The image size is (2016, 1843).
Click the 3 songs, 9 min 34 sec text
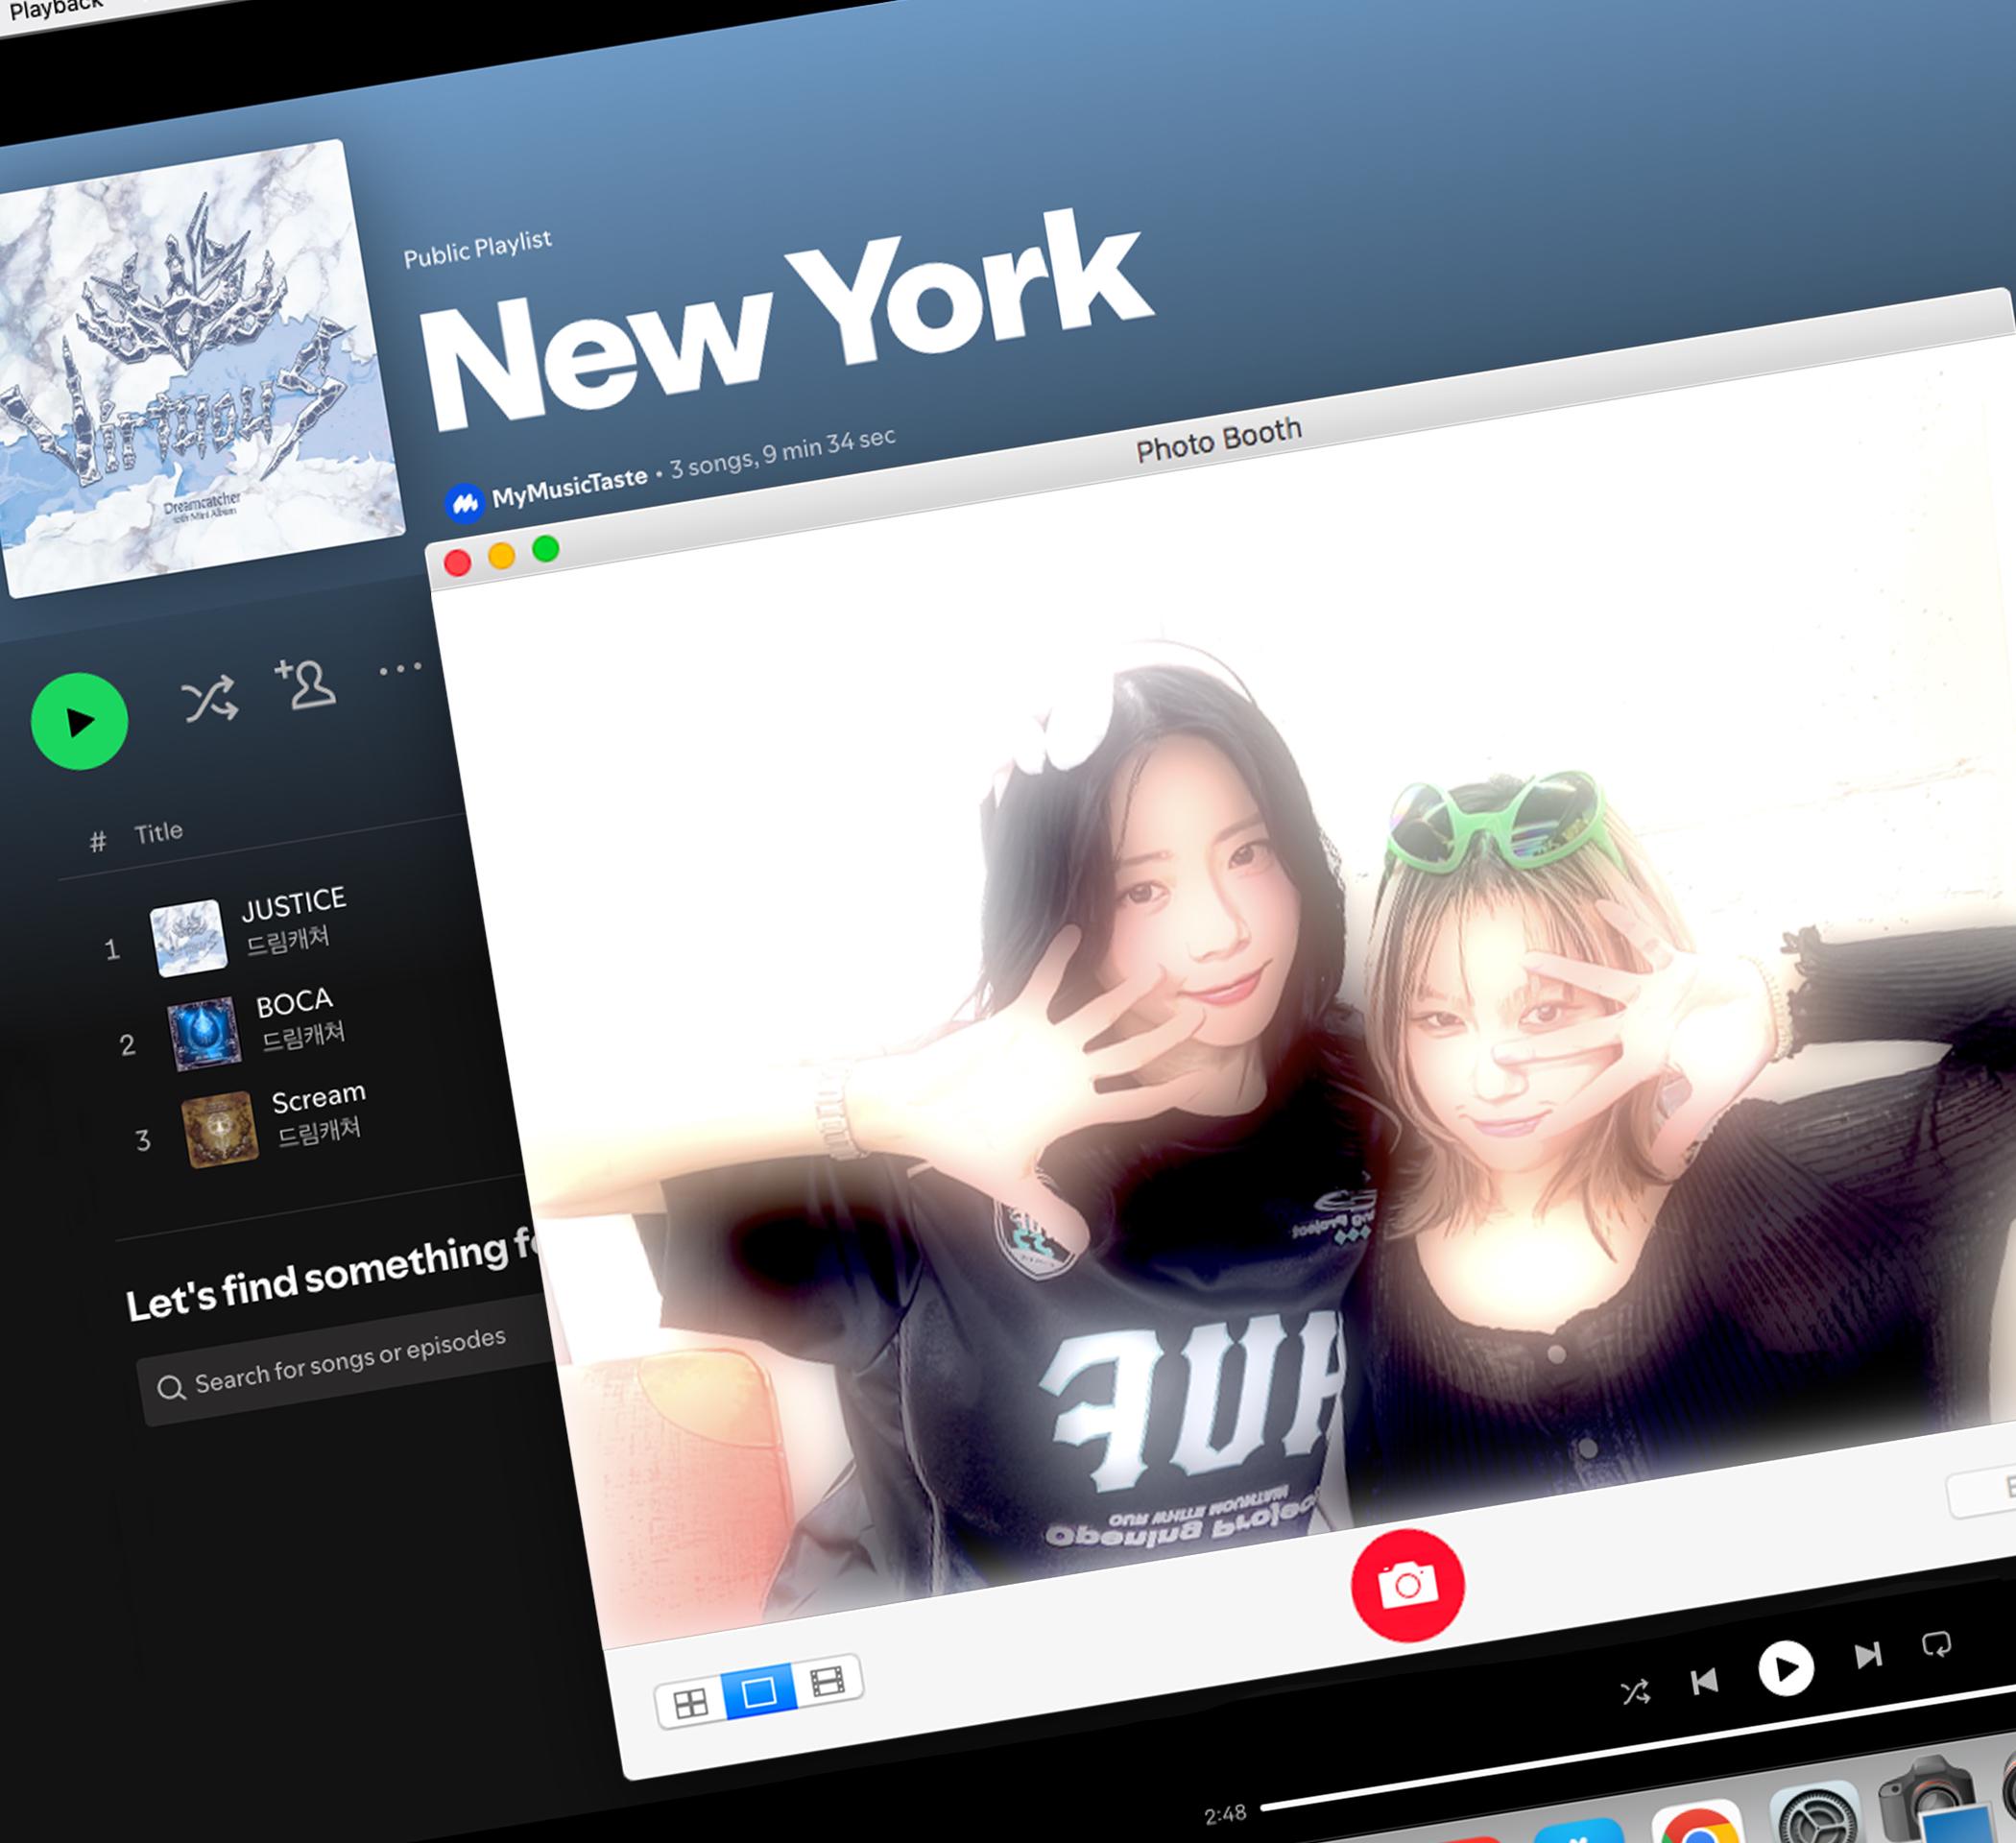782,452
